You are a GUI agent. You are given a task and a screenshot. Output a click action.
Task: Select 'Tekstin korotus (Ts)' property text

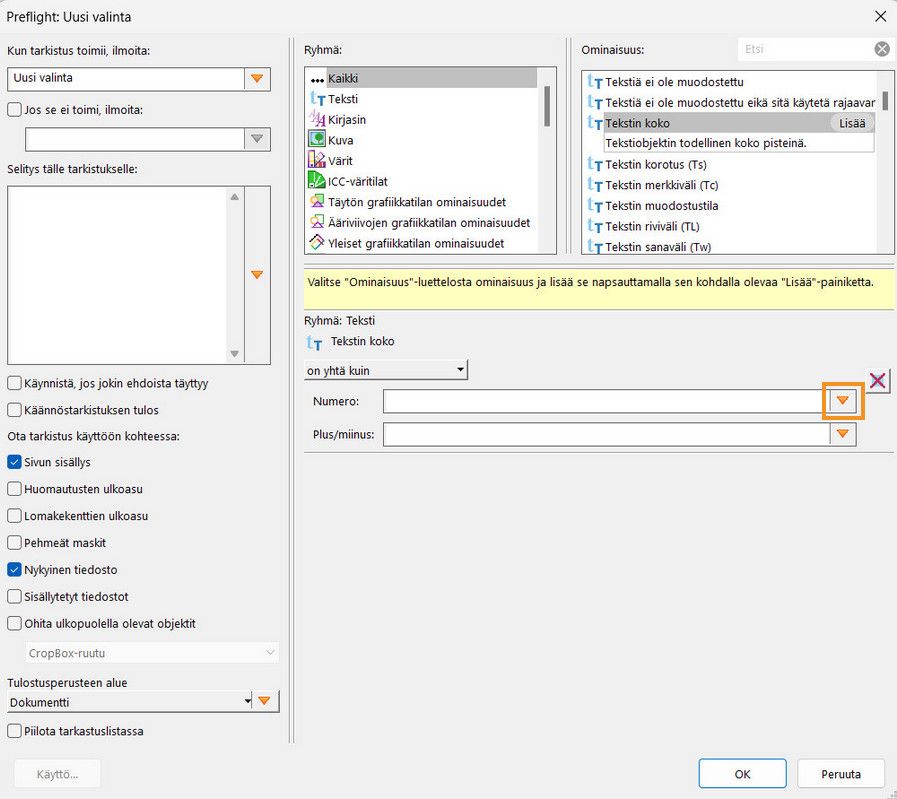pyautogui.click(x=656, y=165)
